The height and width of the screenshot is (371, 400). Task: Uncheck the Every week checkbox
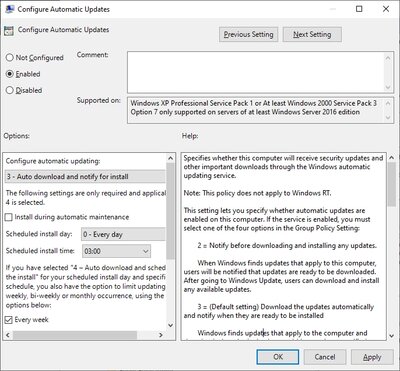coord(9,320)
